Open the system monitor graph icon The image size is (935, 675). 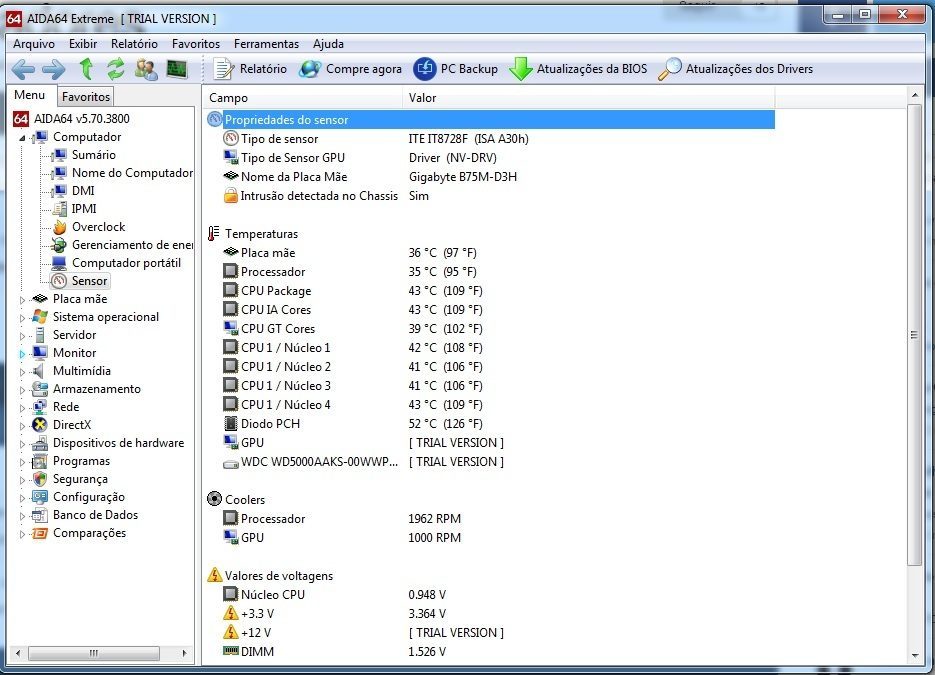[177, 69]
